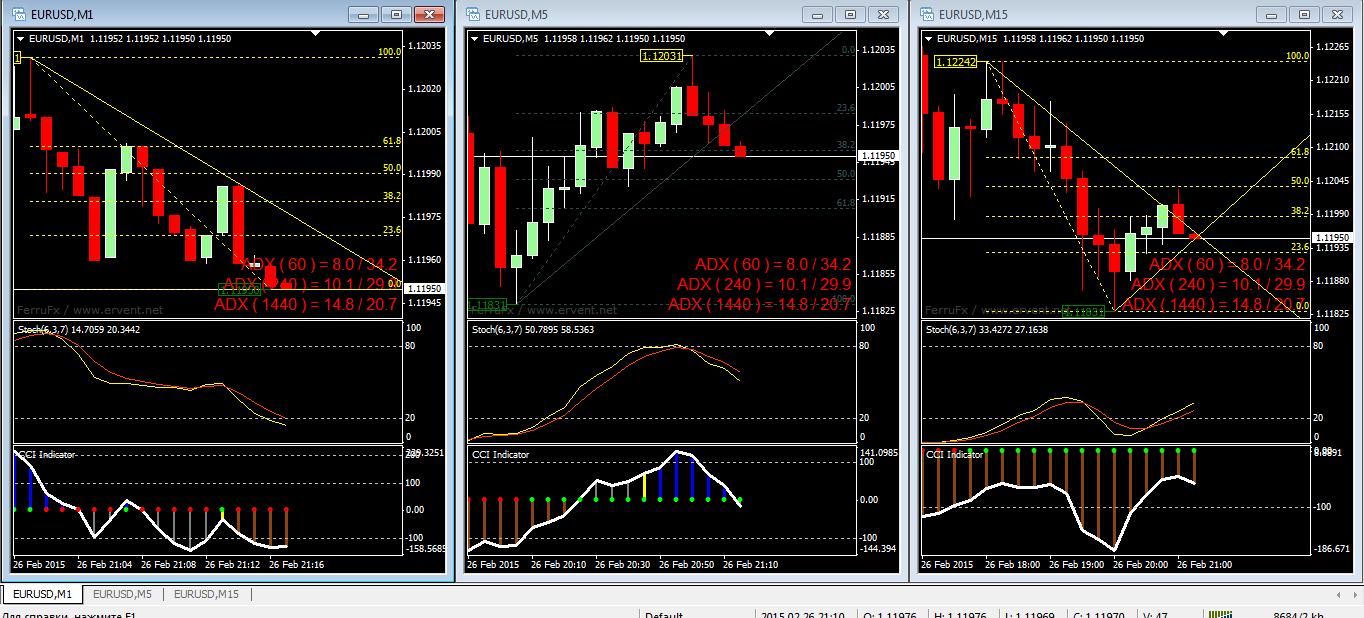This screenshot has height=618, width=1364.
Task: Expand the EURUSD,M1 chart header arrow
Action: 21,39
